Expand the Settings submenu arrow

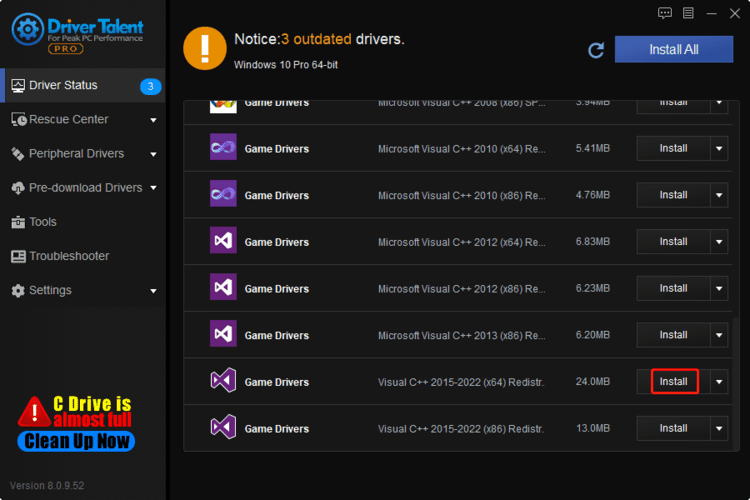153,291
